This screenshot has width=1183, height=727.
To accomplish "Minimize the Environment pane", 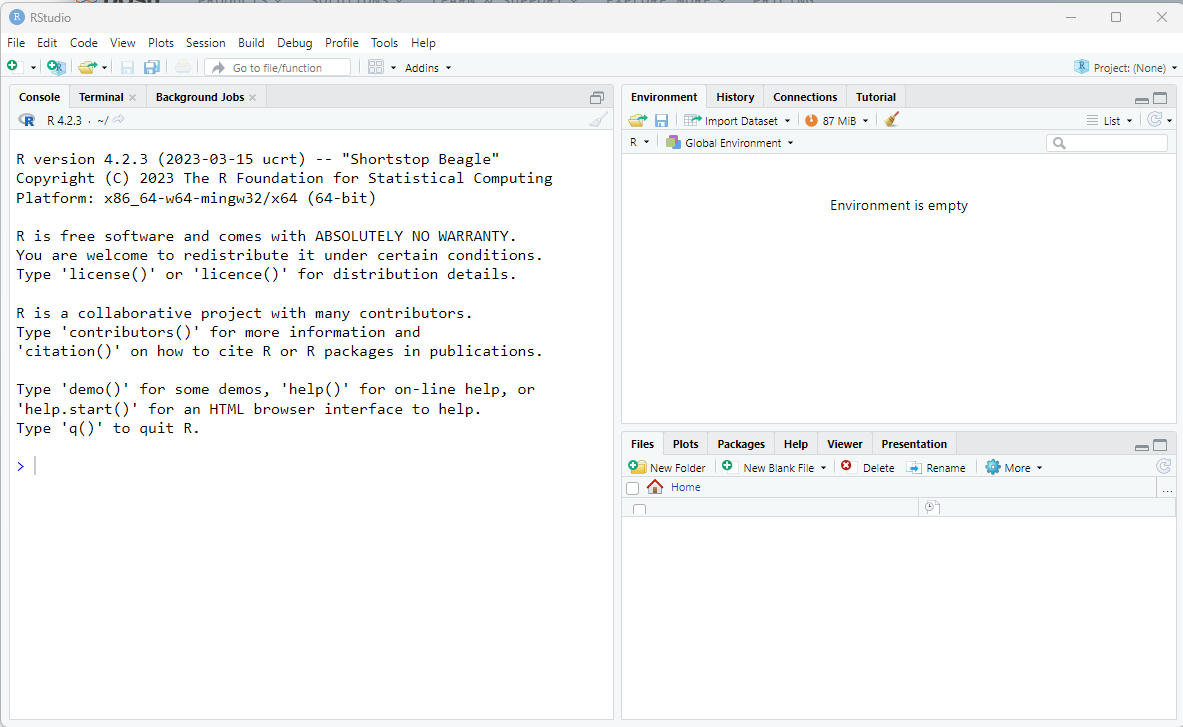I will (1142, 99).
